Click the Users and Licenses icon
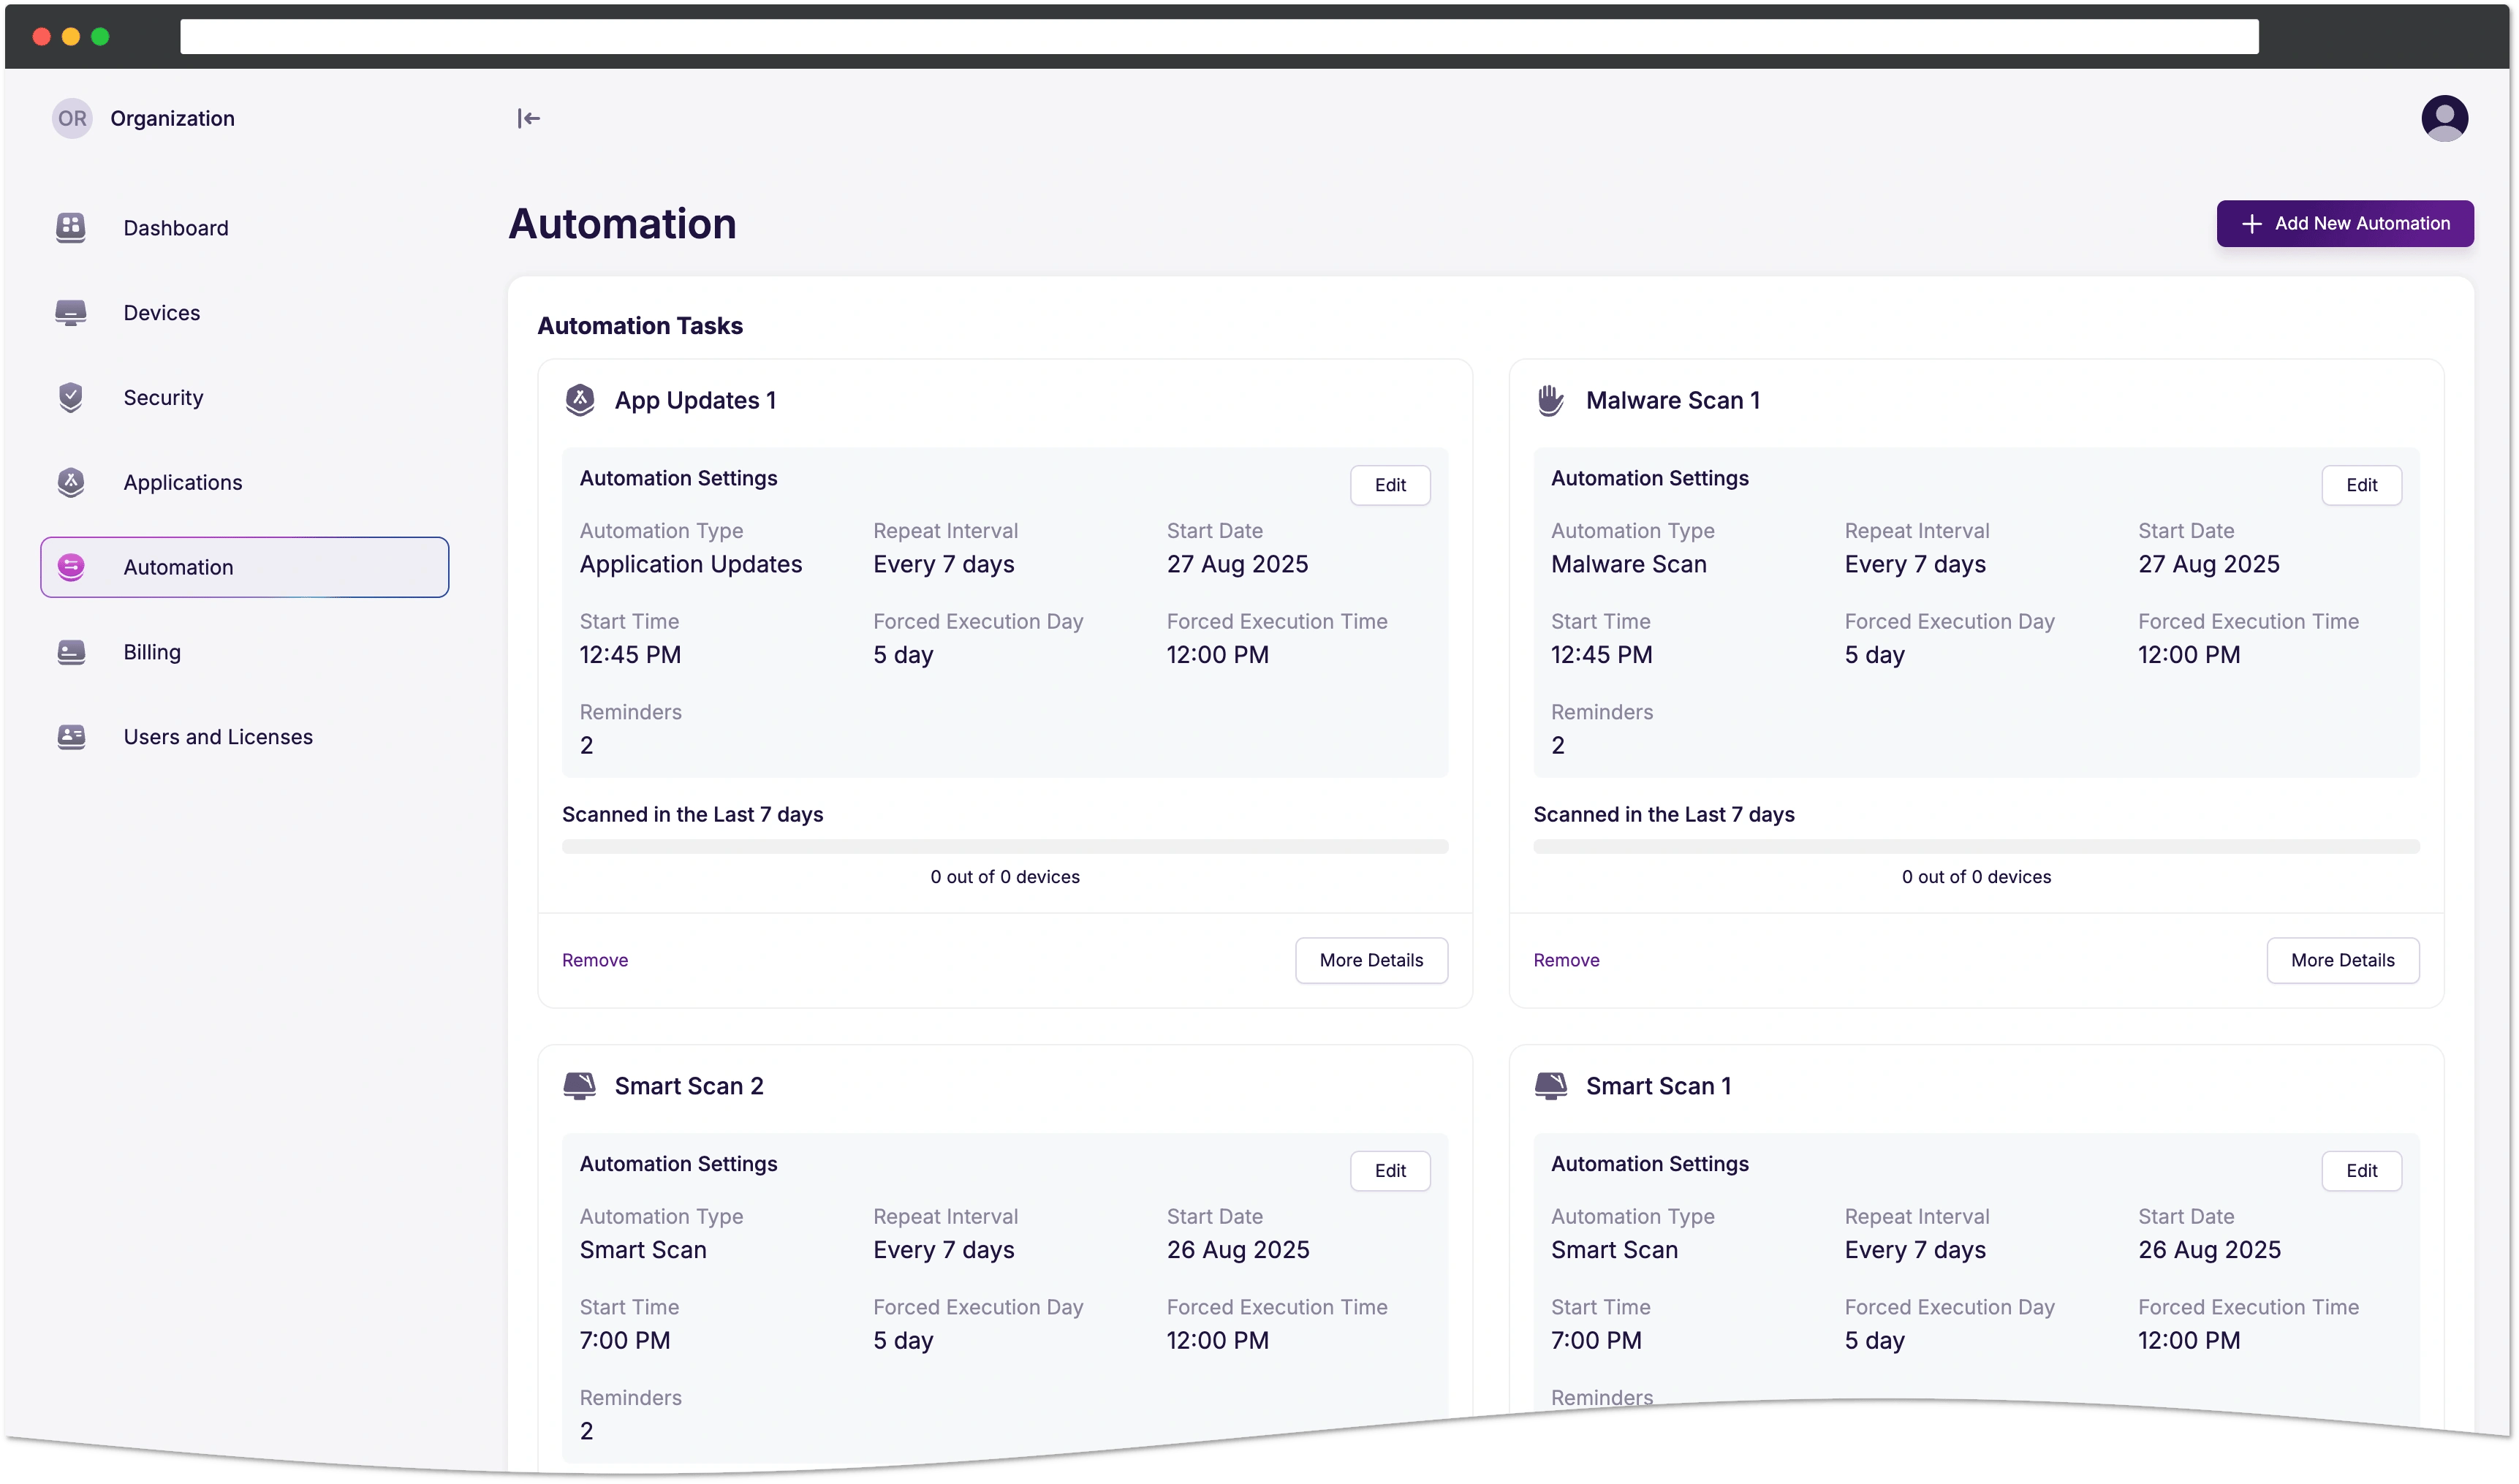The height and width of the screenshot is (1484, 2519). tap(70, 737)
